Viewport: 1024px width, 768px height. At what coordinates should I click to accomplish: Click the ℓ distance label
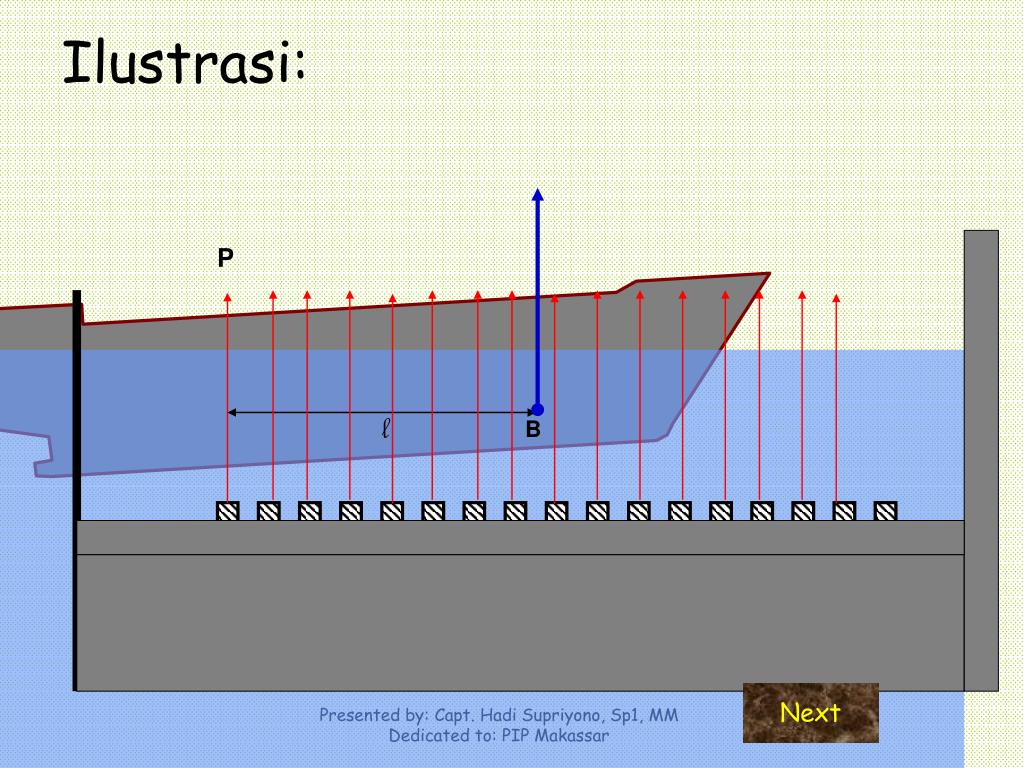coord(385,429)
